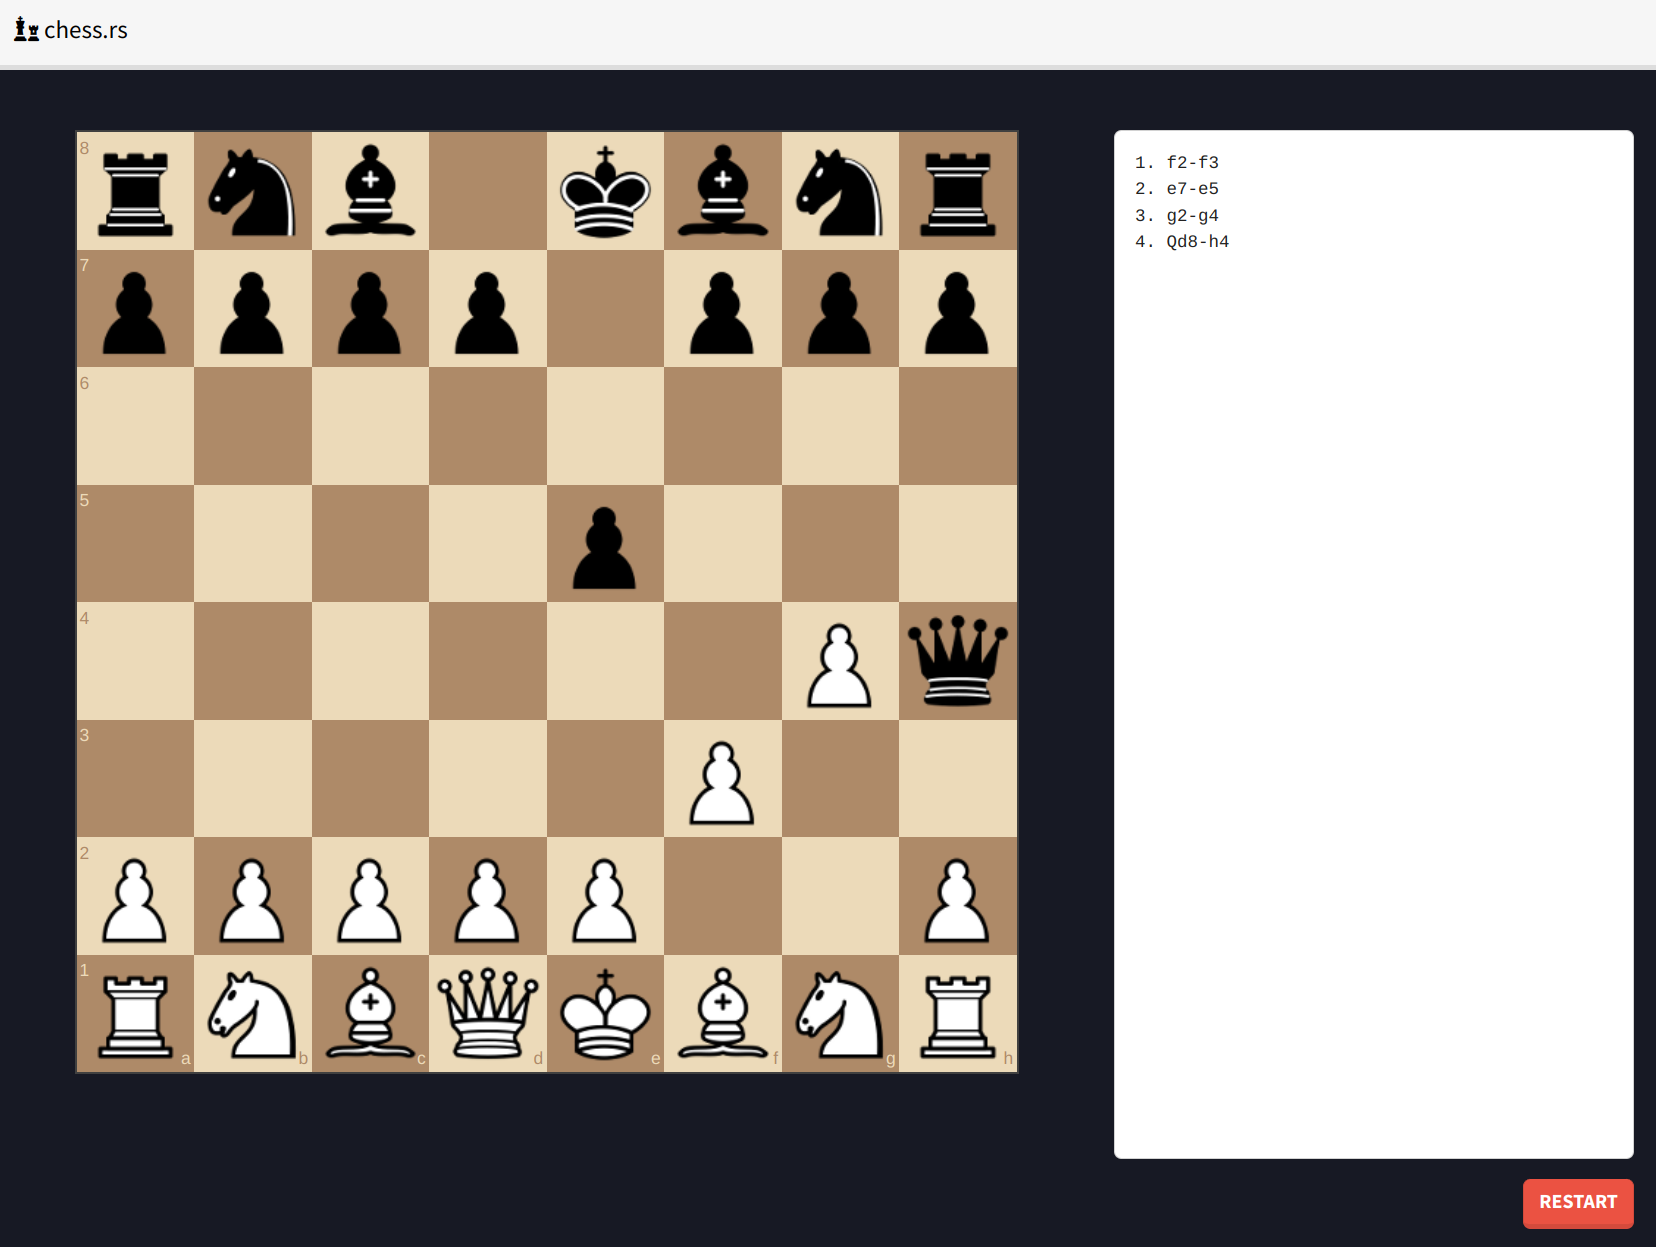Screen dimensions: 1656x1247
Task: Pick the white pawn on f3
Action: [722, 779]
